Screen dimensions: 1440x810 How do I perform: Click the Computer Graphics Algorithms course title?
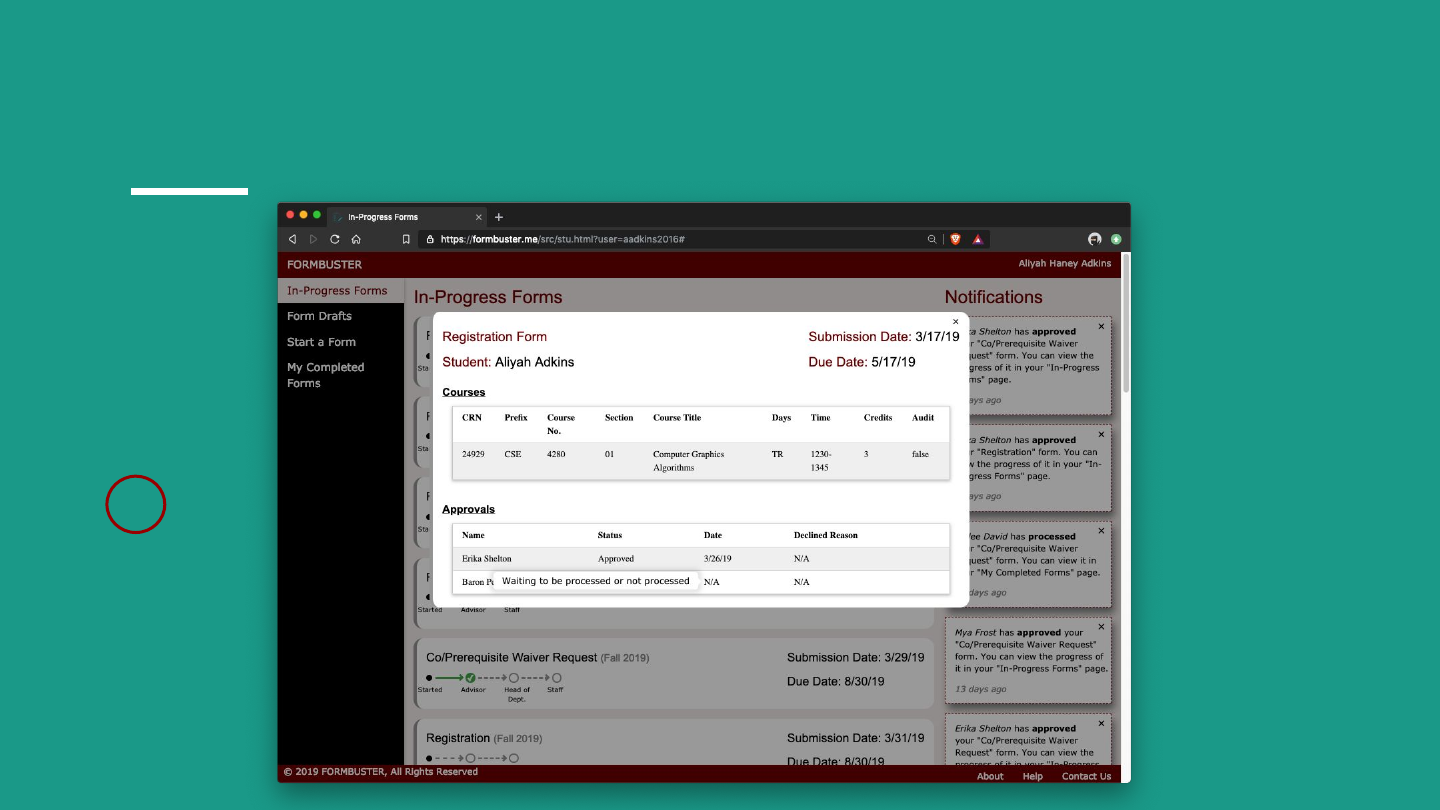[x=688, y=461]
